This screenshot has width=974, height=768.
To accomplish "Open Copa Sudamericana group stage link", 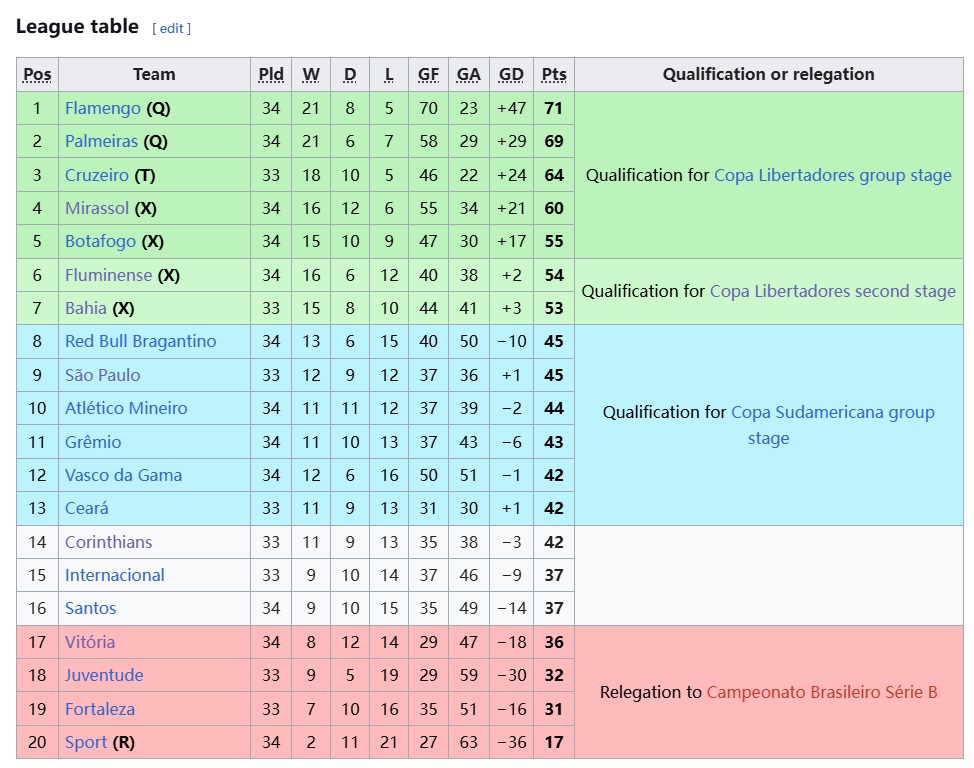I will coord(832,412).
